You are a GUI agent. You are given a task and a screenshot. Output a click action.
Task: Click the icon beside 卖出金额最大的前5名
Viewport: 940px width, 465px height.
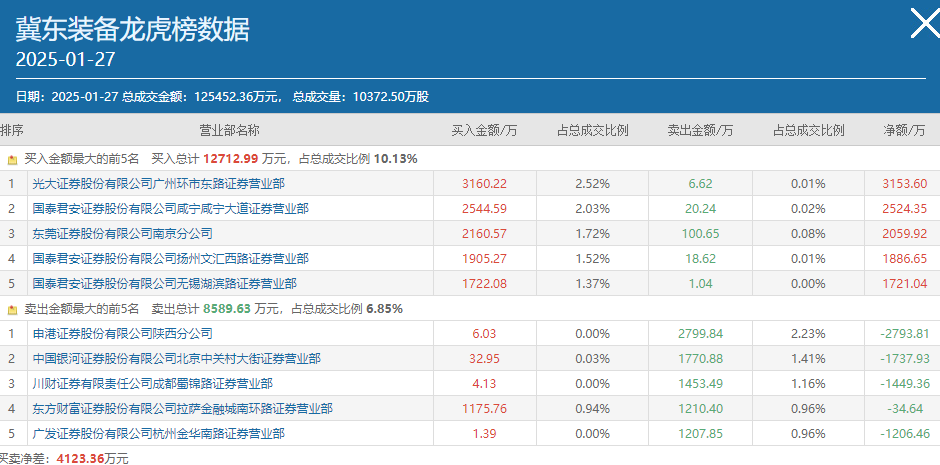coord(12,310)
